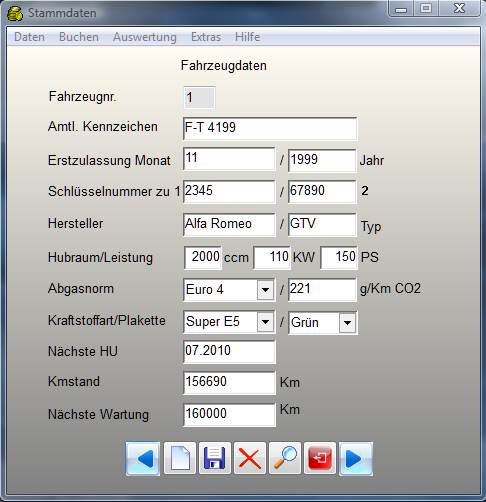This screenshot has width=486, height=502.
Task: Save vehicle data with floppy disk icon
Action: point(215,459)
